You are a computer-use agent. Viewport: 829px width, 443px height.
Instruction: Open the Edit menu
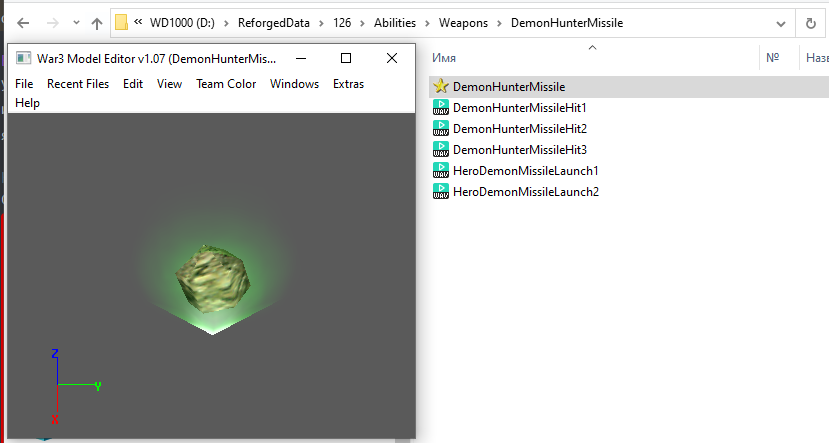tap(133, 84)
